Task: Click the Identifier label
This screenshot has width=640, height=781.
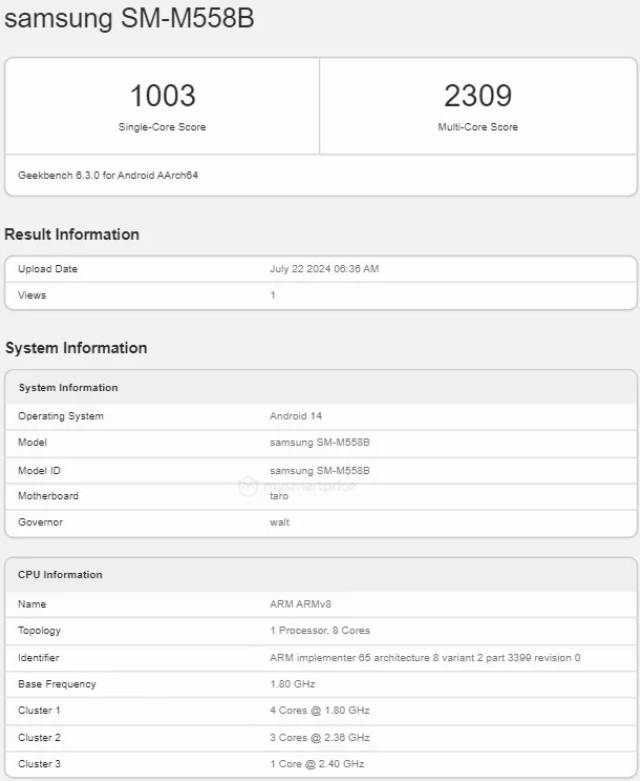Action: (x=38, y=658)
